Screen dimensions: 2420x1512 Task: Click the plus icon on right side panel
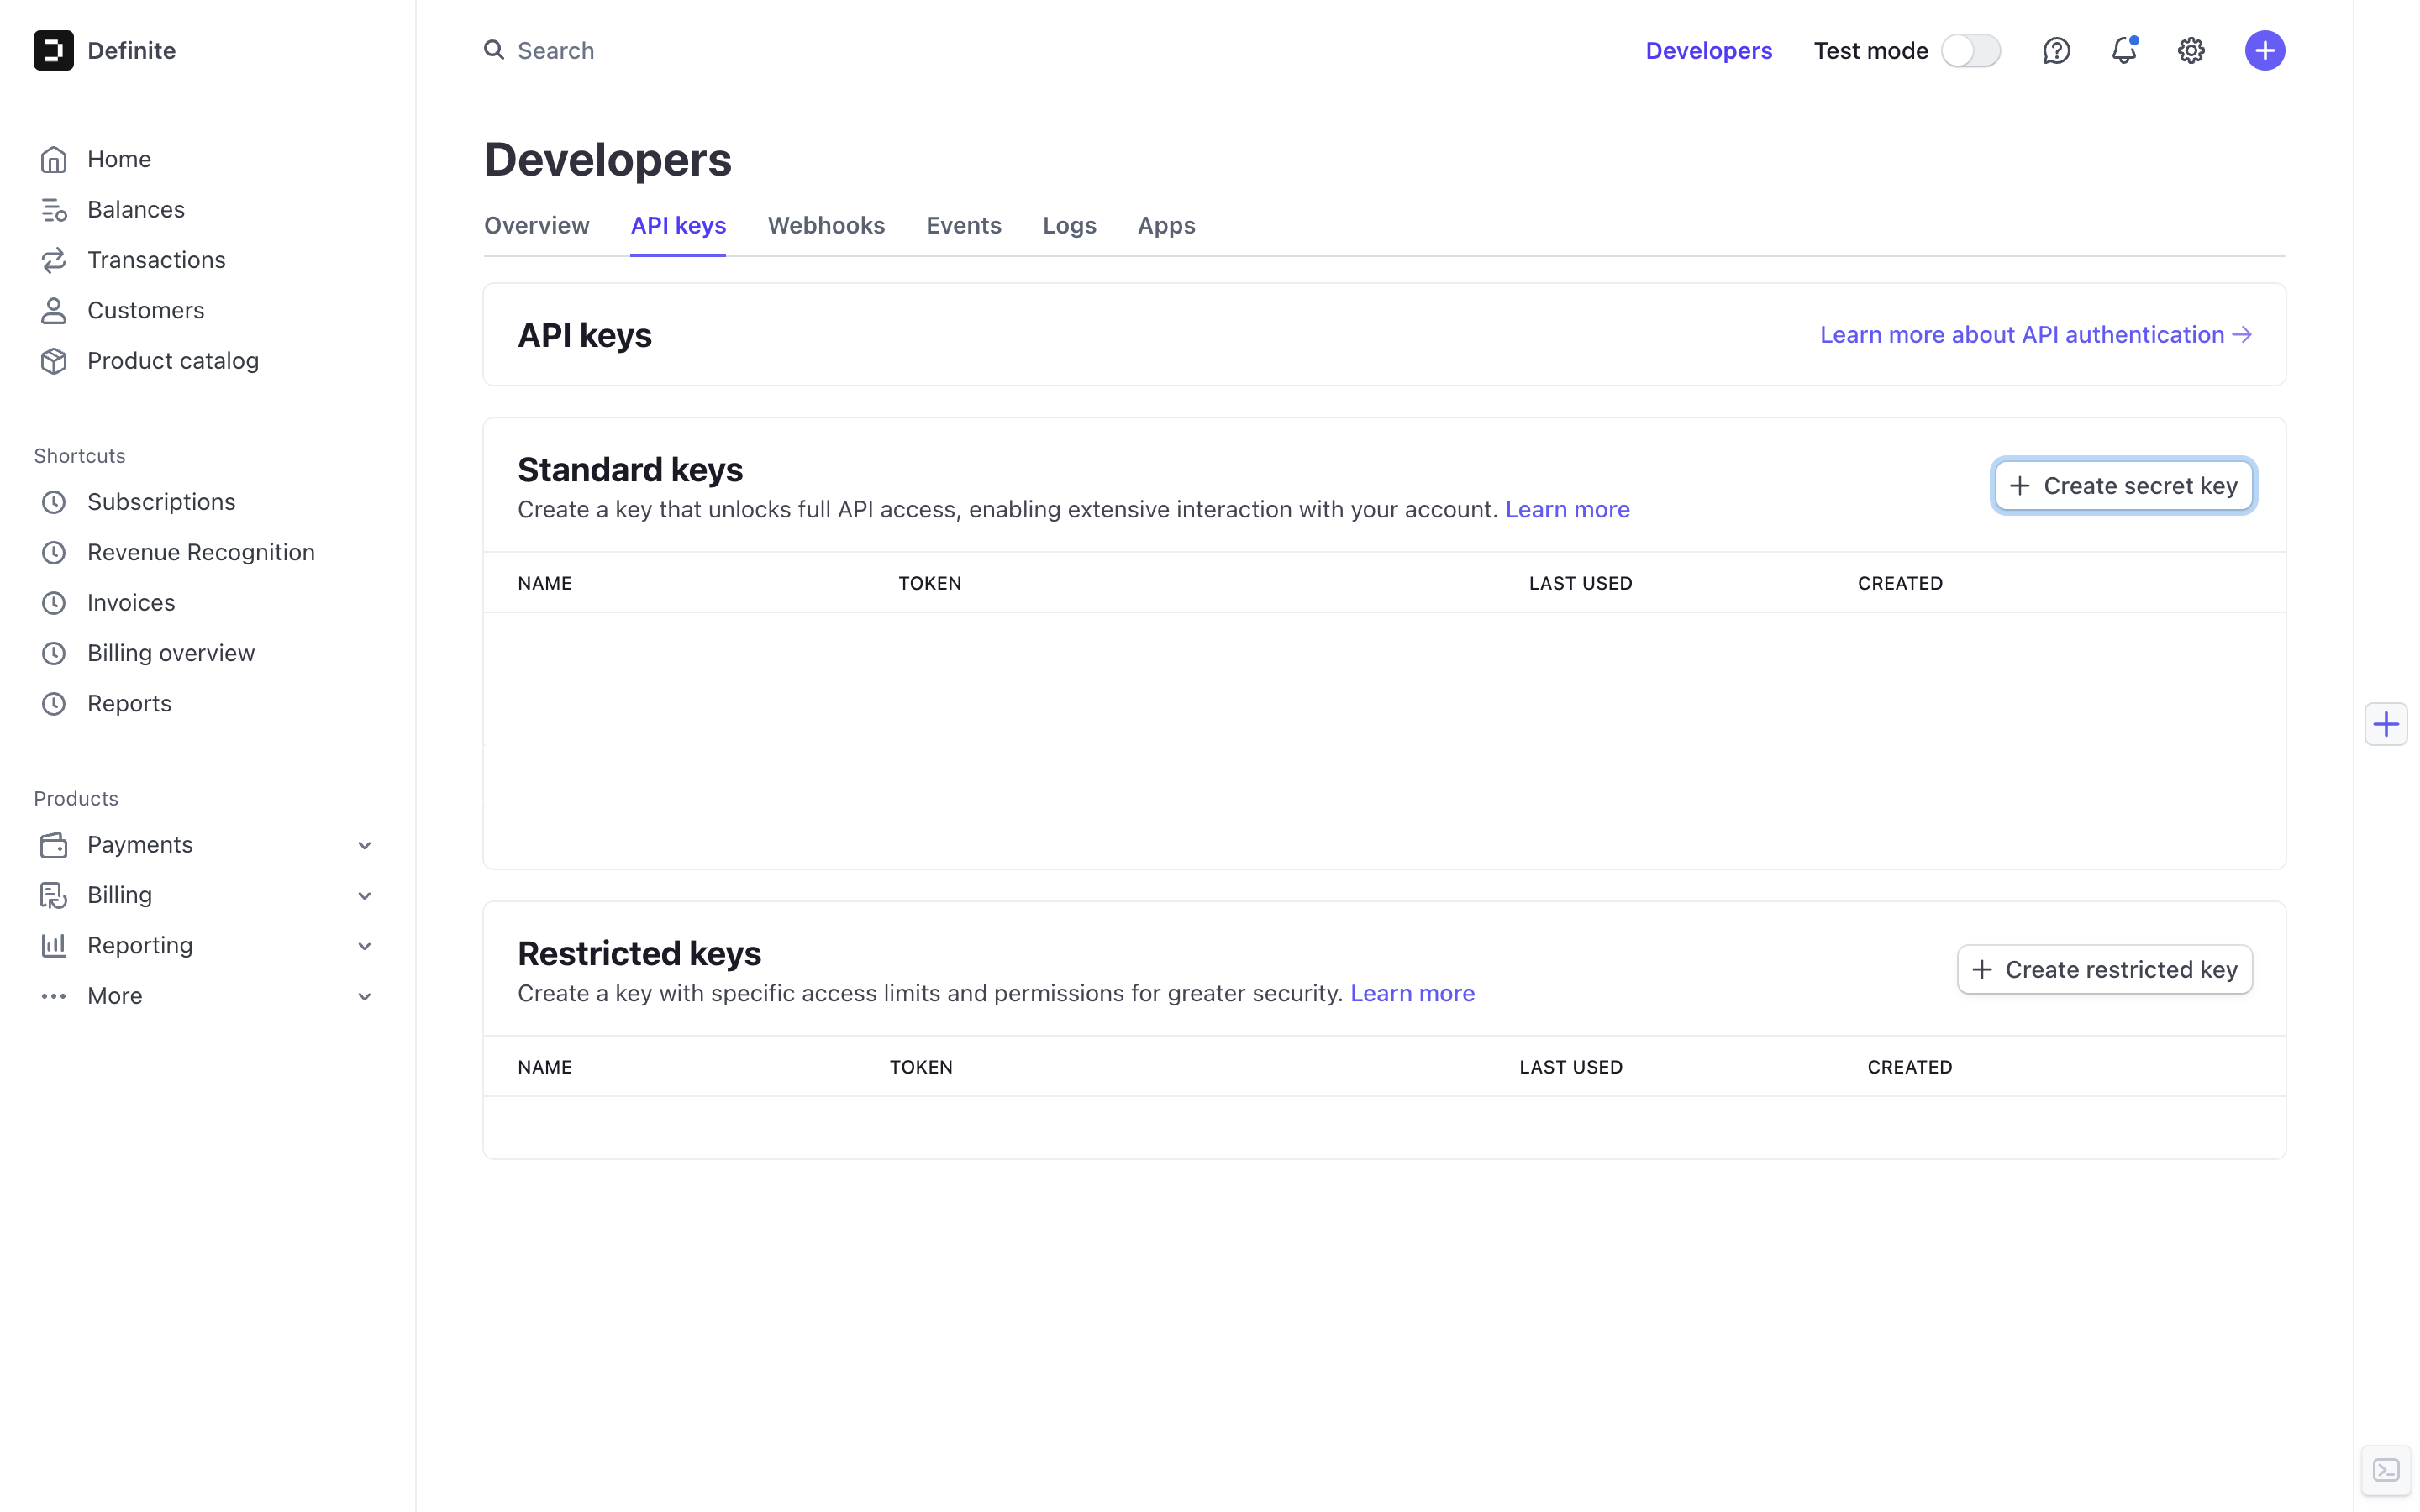(x=2386, y=724)
